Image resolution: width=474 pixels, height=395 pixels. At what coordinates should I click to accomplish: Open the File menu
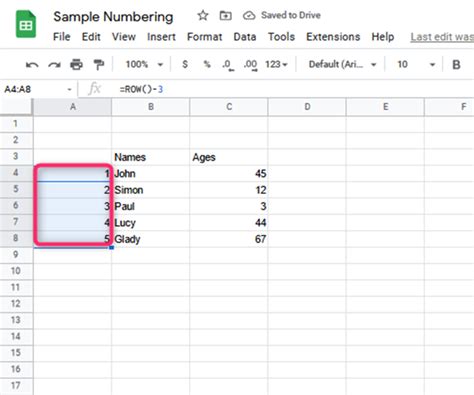[62, 37]
